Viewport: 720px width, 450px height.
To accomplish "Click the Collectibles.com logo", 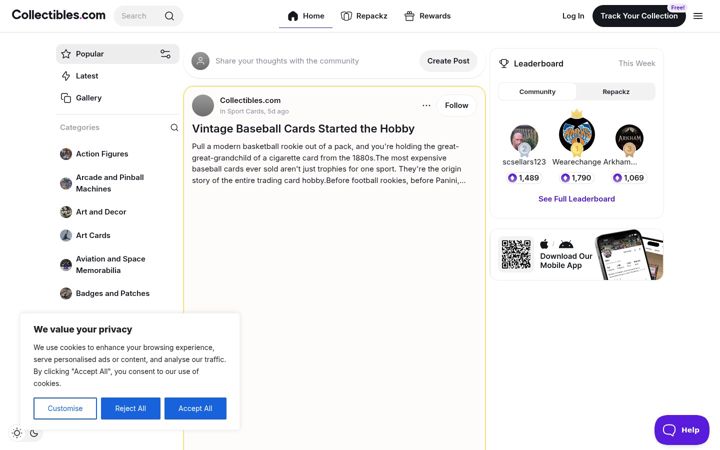I will pos(58,15).
